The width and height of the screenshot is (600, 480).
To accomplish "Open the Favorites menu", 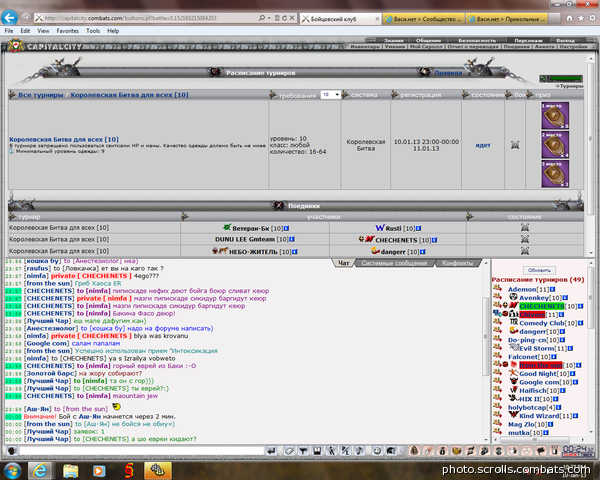I will 67,31.
